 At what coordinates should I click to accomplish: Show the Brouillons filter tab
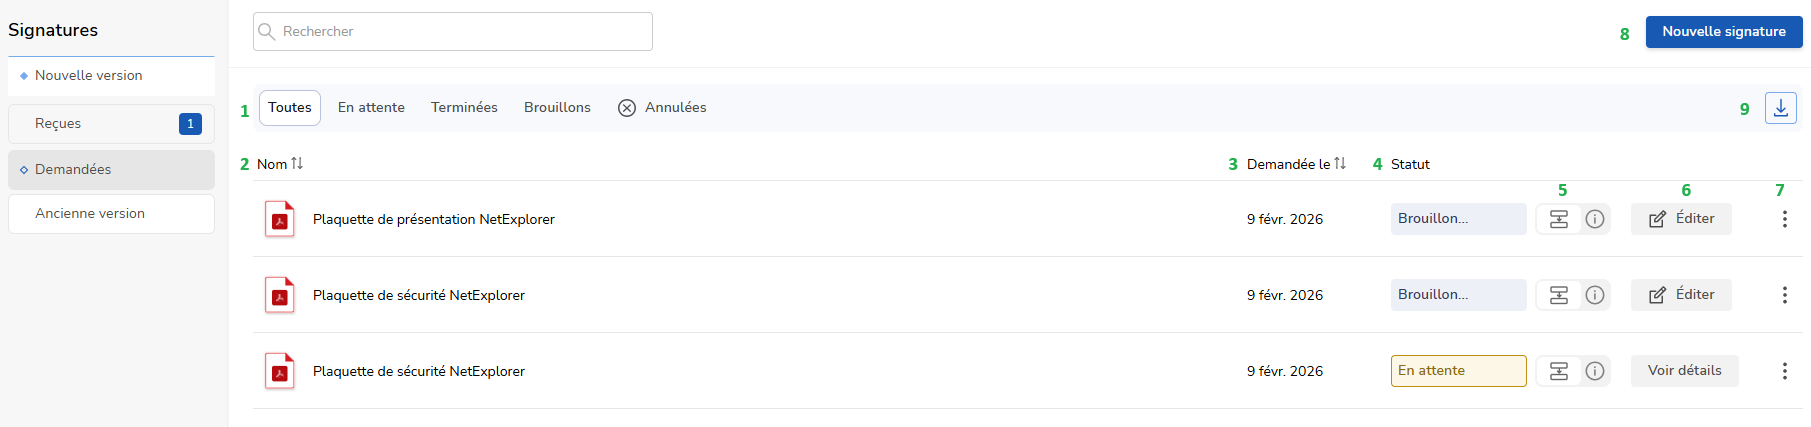pyautogui.click(x=557, y=108)
